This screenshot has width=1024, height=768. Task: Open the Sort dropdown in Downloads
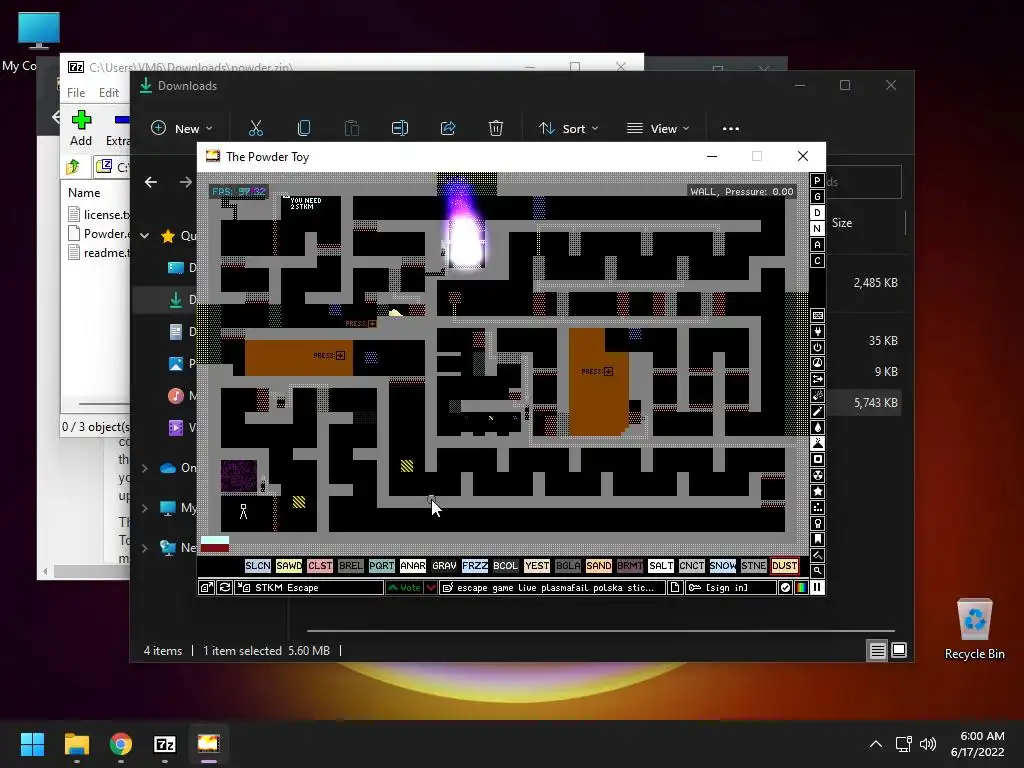click(x=568, y=129)
